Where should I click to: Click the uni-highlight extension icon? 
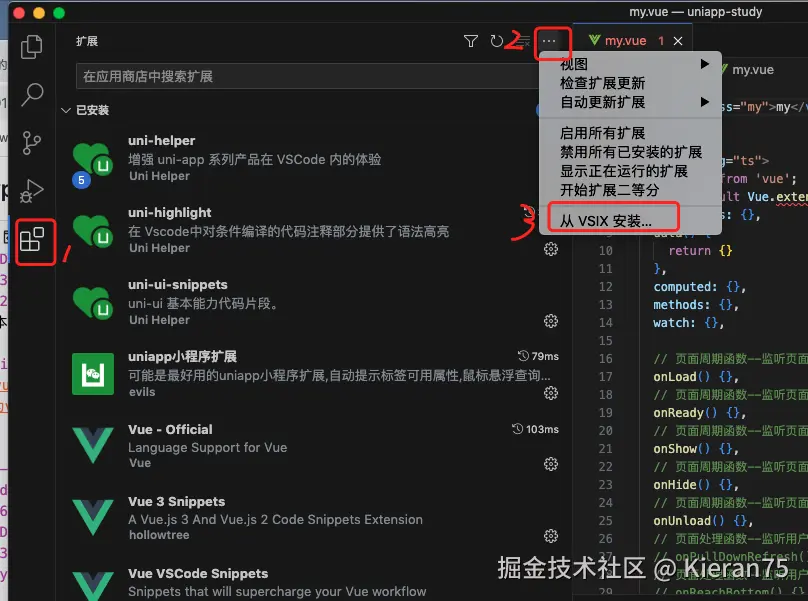(x=93, y=230)
